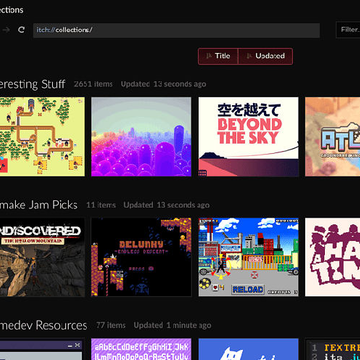Viewport: 360px width, 360px height.
Task: Focus the itch://collections/ address bar
Action: (176, 30)
